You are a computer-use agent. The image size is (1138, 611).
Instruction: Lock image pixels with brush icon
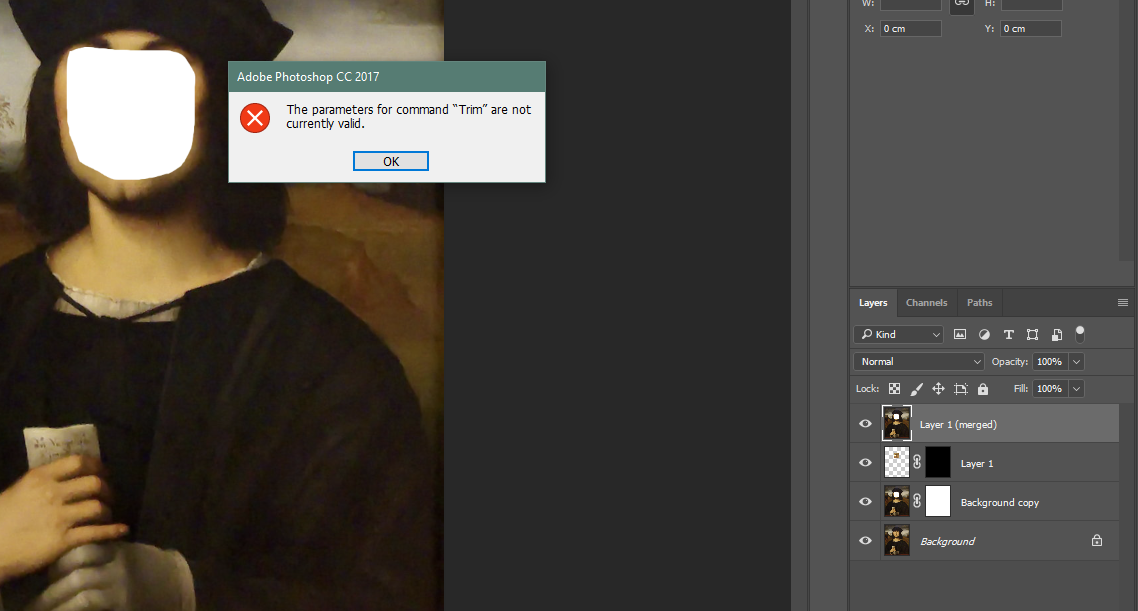click(x=917, y=389)
